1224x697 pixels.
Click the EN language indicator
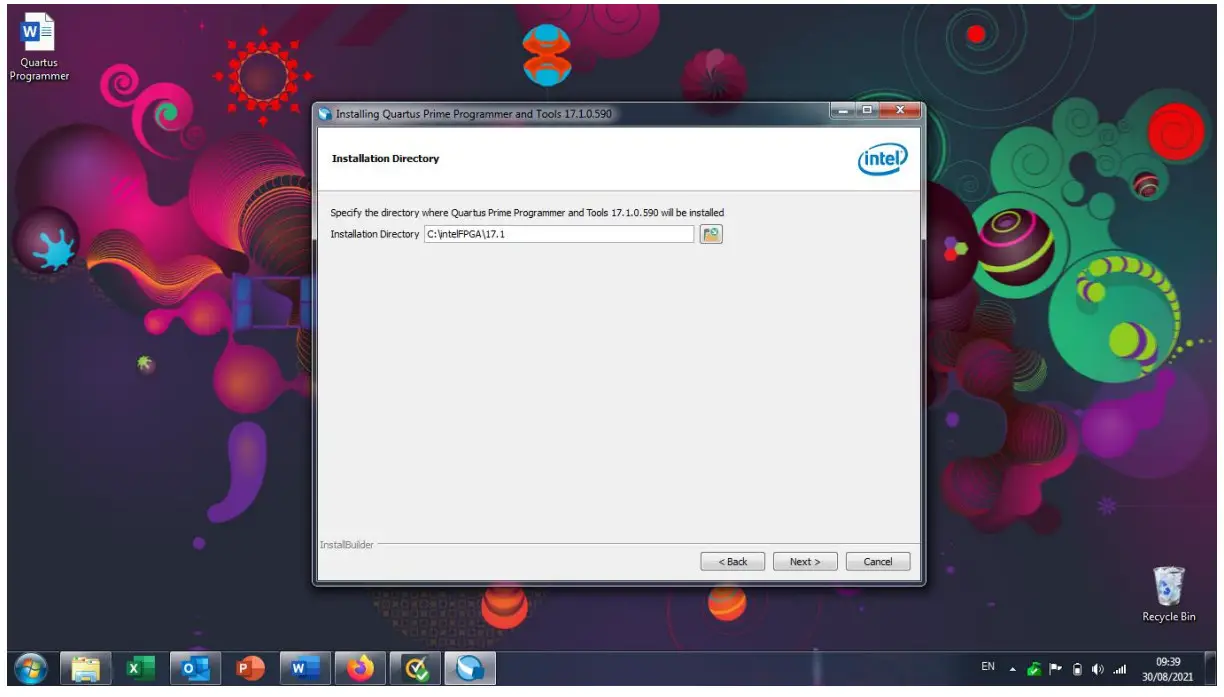point(988,667)
